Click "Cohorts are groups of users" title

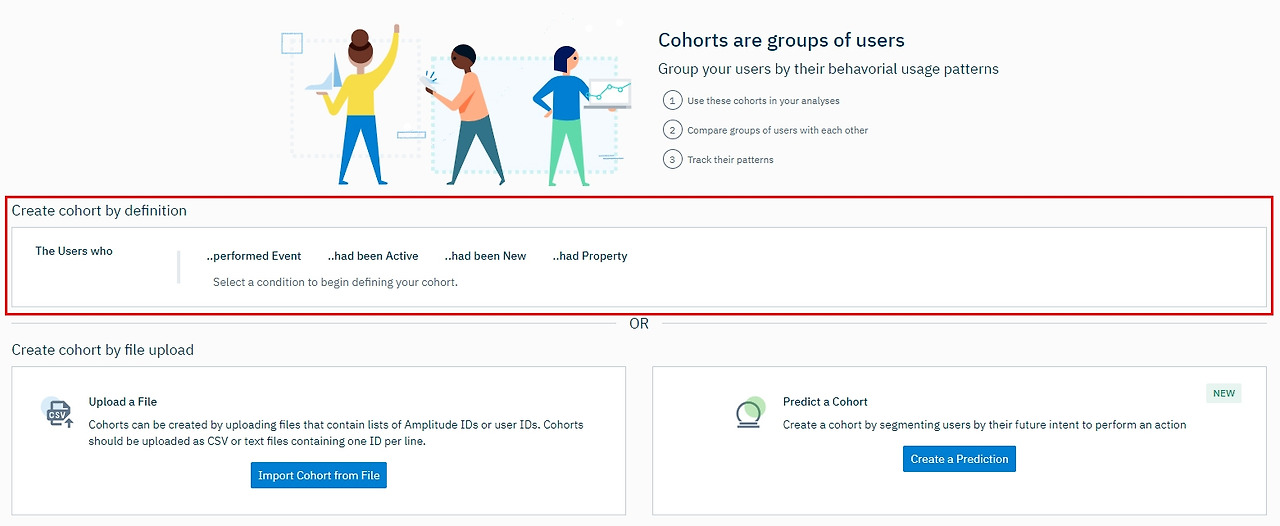point(781,41)
